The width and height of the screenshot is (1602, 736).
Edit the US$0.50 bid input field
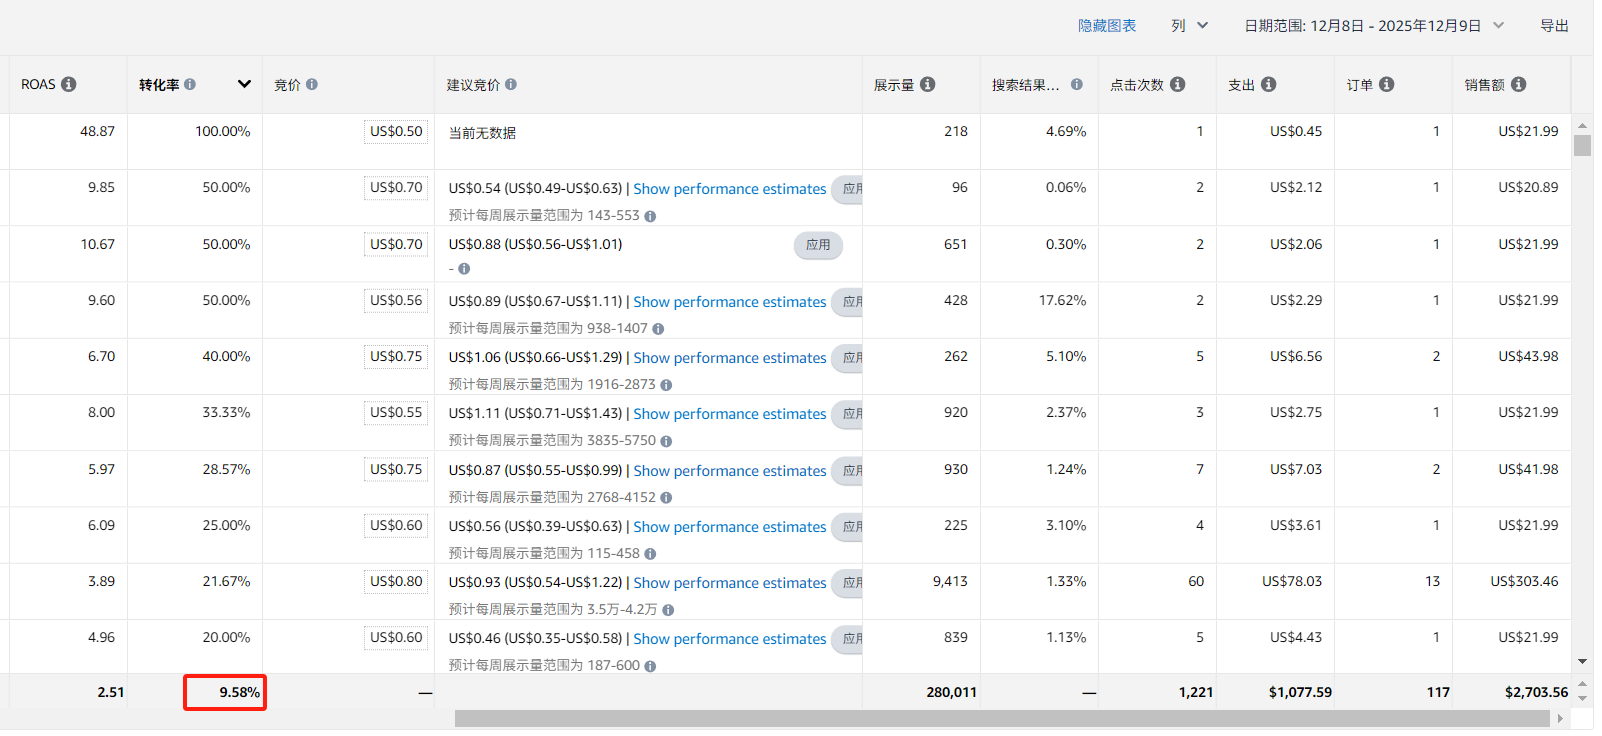pyautogui.click(x=396, y=132)
